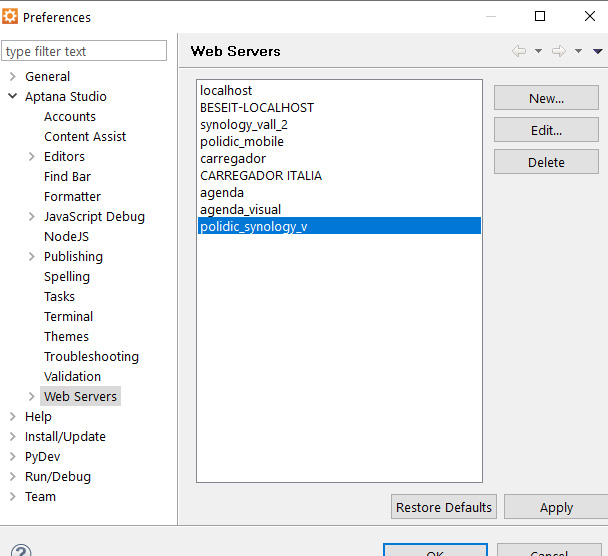Select Publishing preference page
The image size is (608, 556).
[73, 257]
